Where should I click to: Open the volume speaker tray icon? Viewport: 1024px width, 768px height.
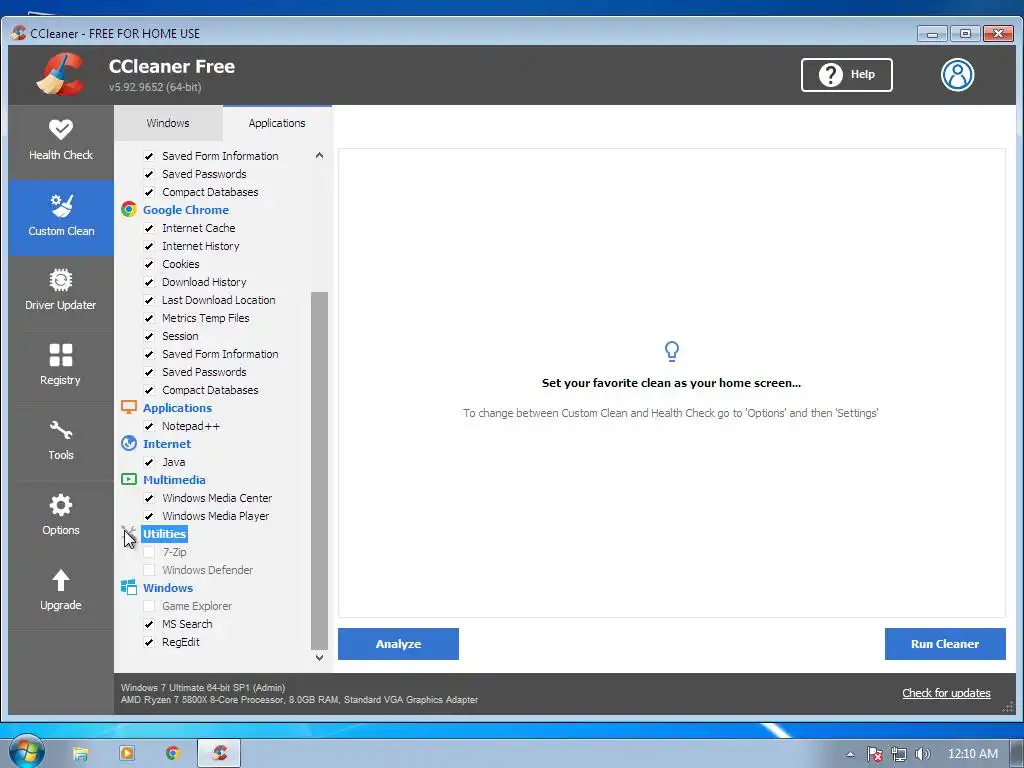click(x=922, y=754)
